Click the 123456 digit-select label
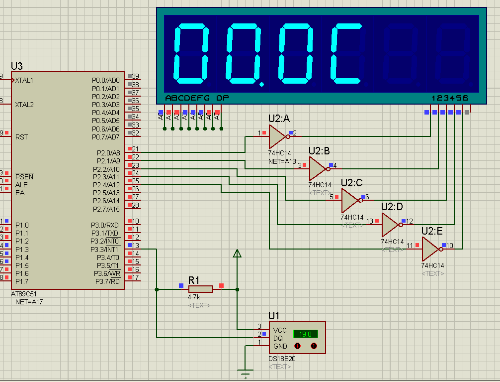This screenshot has width=500, height=382. pos(450,98)
